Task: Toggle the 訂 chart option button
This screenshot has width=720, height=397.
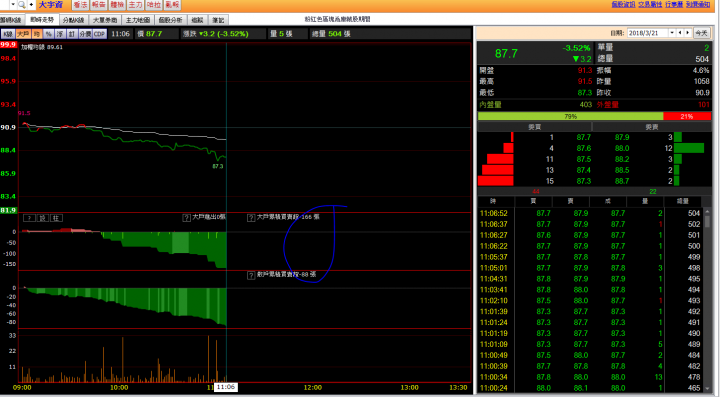Action: (72, 34)
